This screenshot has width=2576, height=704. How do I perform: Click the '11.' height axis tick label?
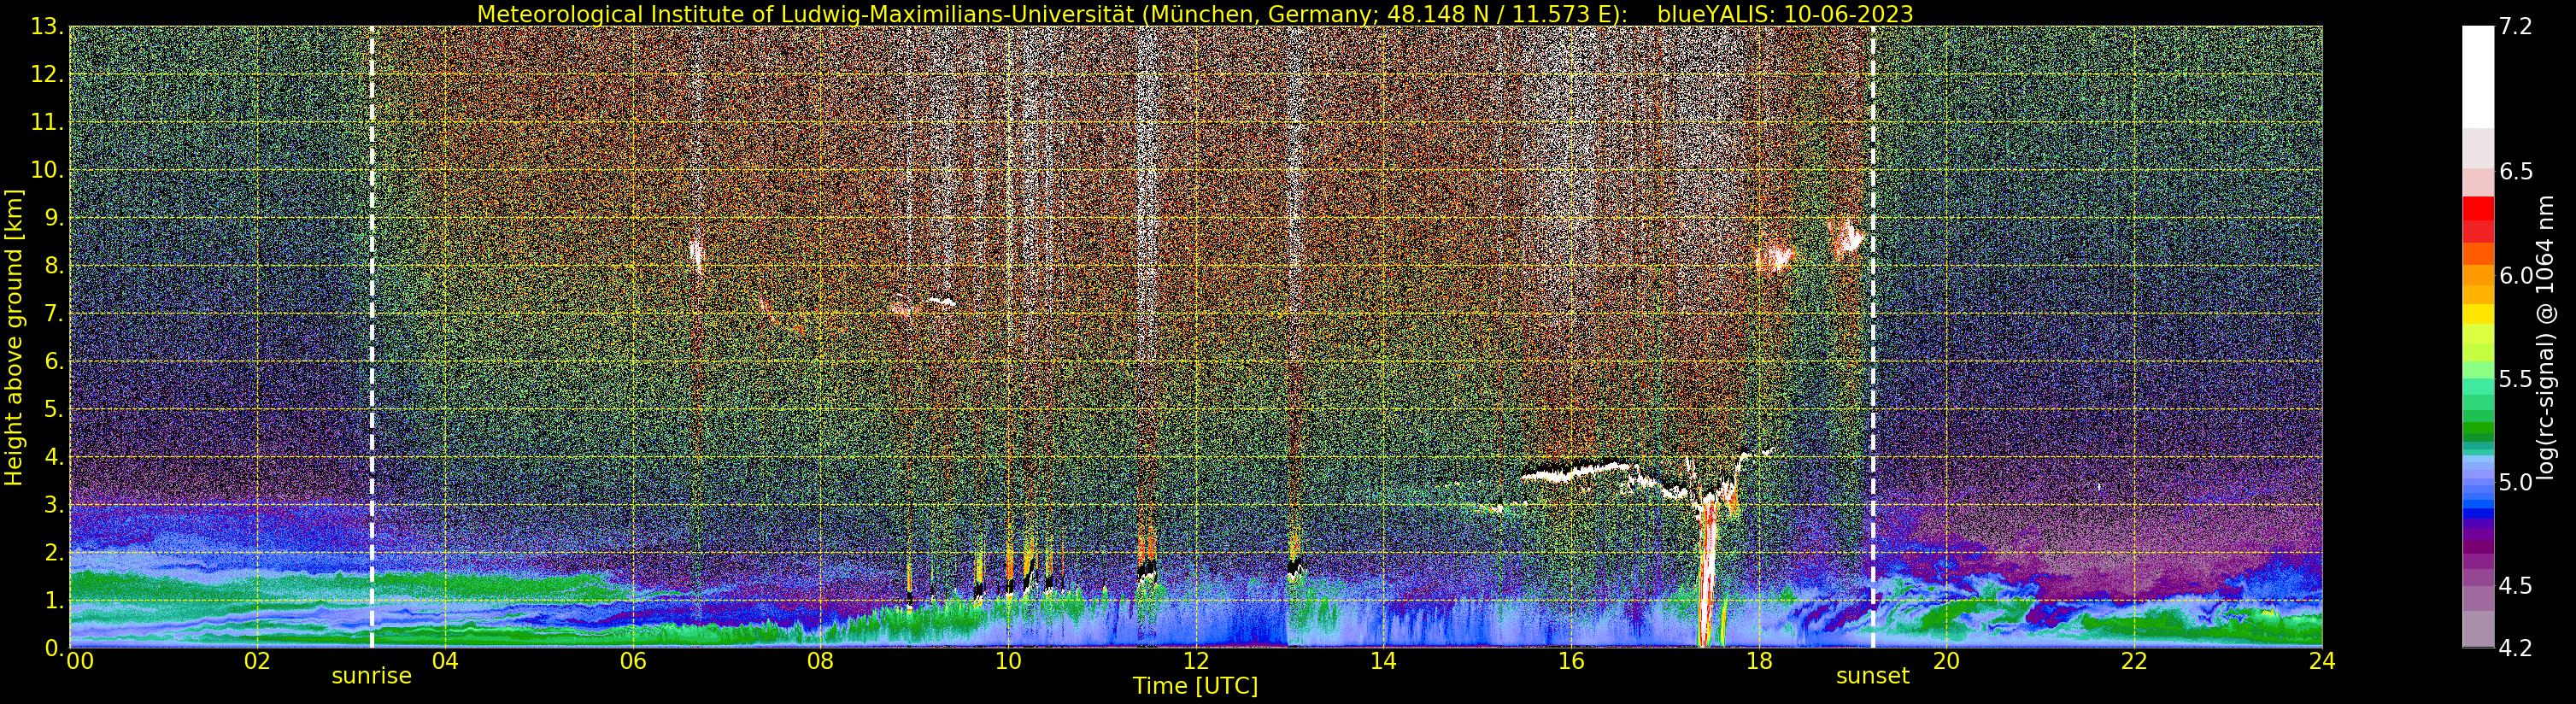[x=48, y=123]
